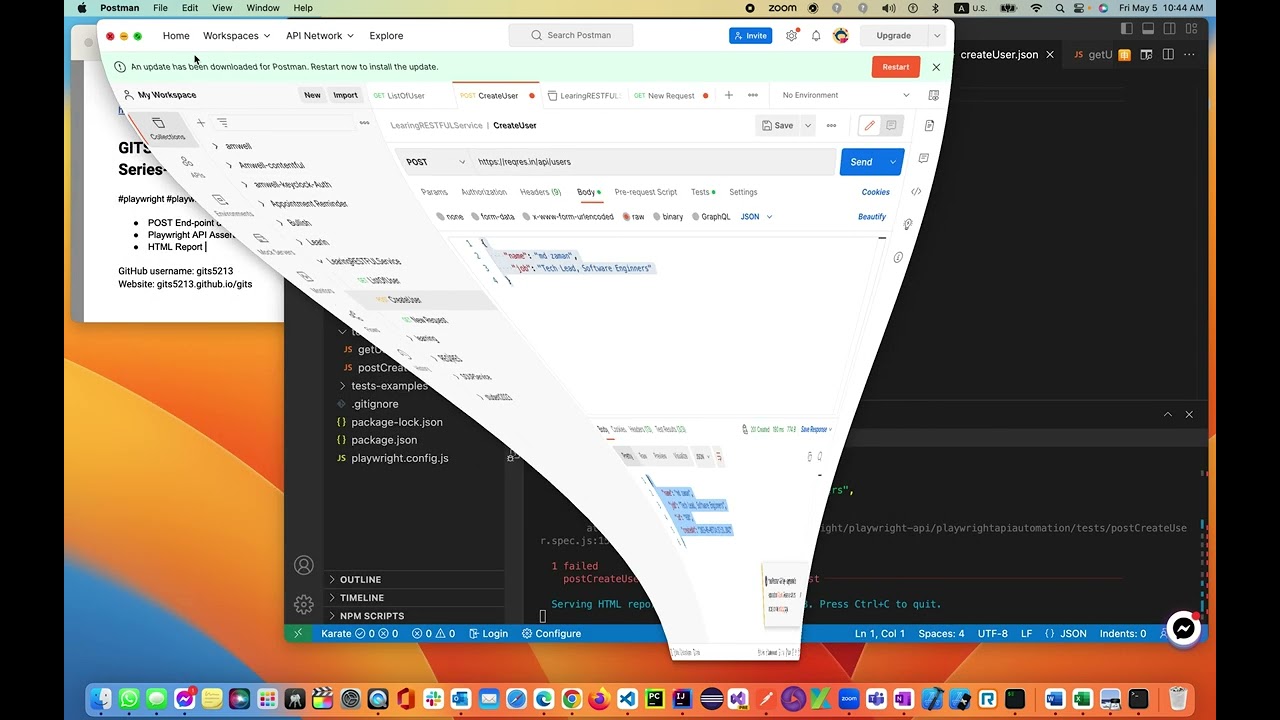Create a new collection with sidebar plus icon
Image resolution: width=1280 pixels, height=720 pixels.
201,123
